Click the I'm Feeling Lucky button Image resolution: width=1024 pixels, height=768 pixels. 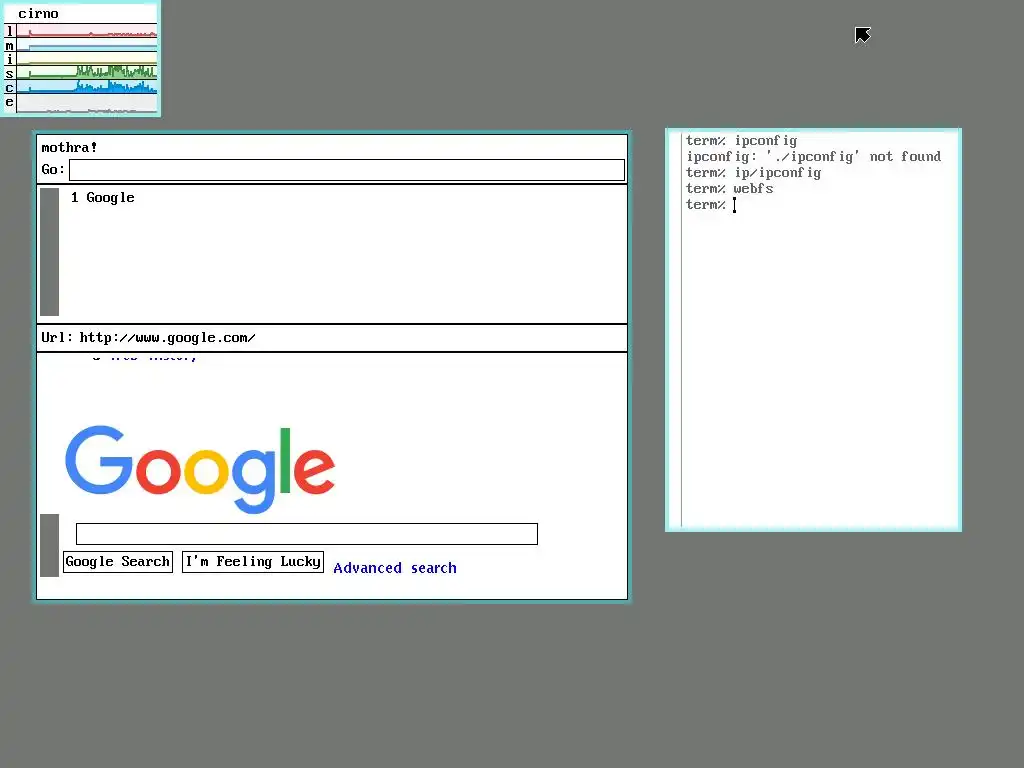coord(253,562)
